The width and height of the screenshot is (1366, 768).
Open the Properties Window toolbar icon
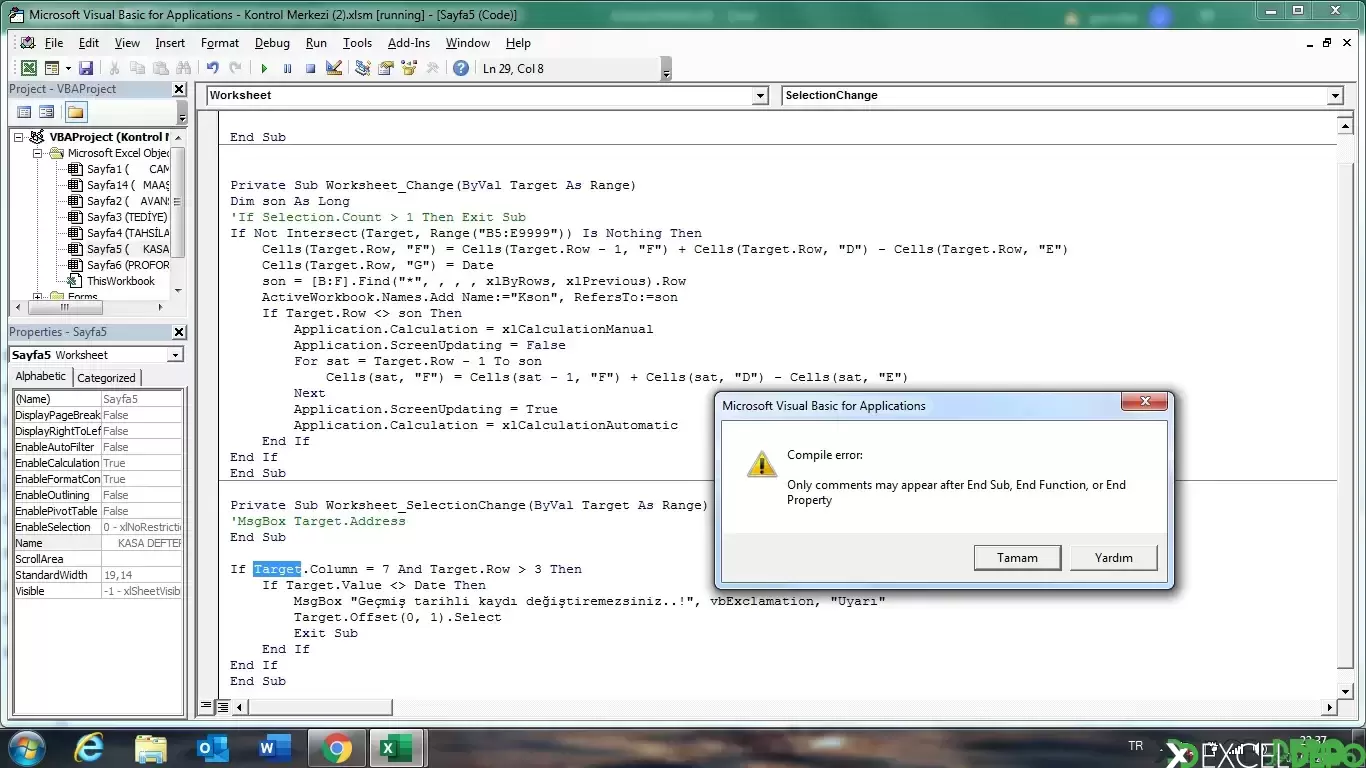coord(385,68)
